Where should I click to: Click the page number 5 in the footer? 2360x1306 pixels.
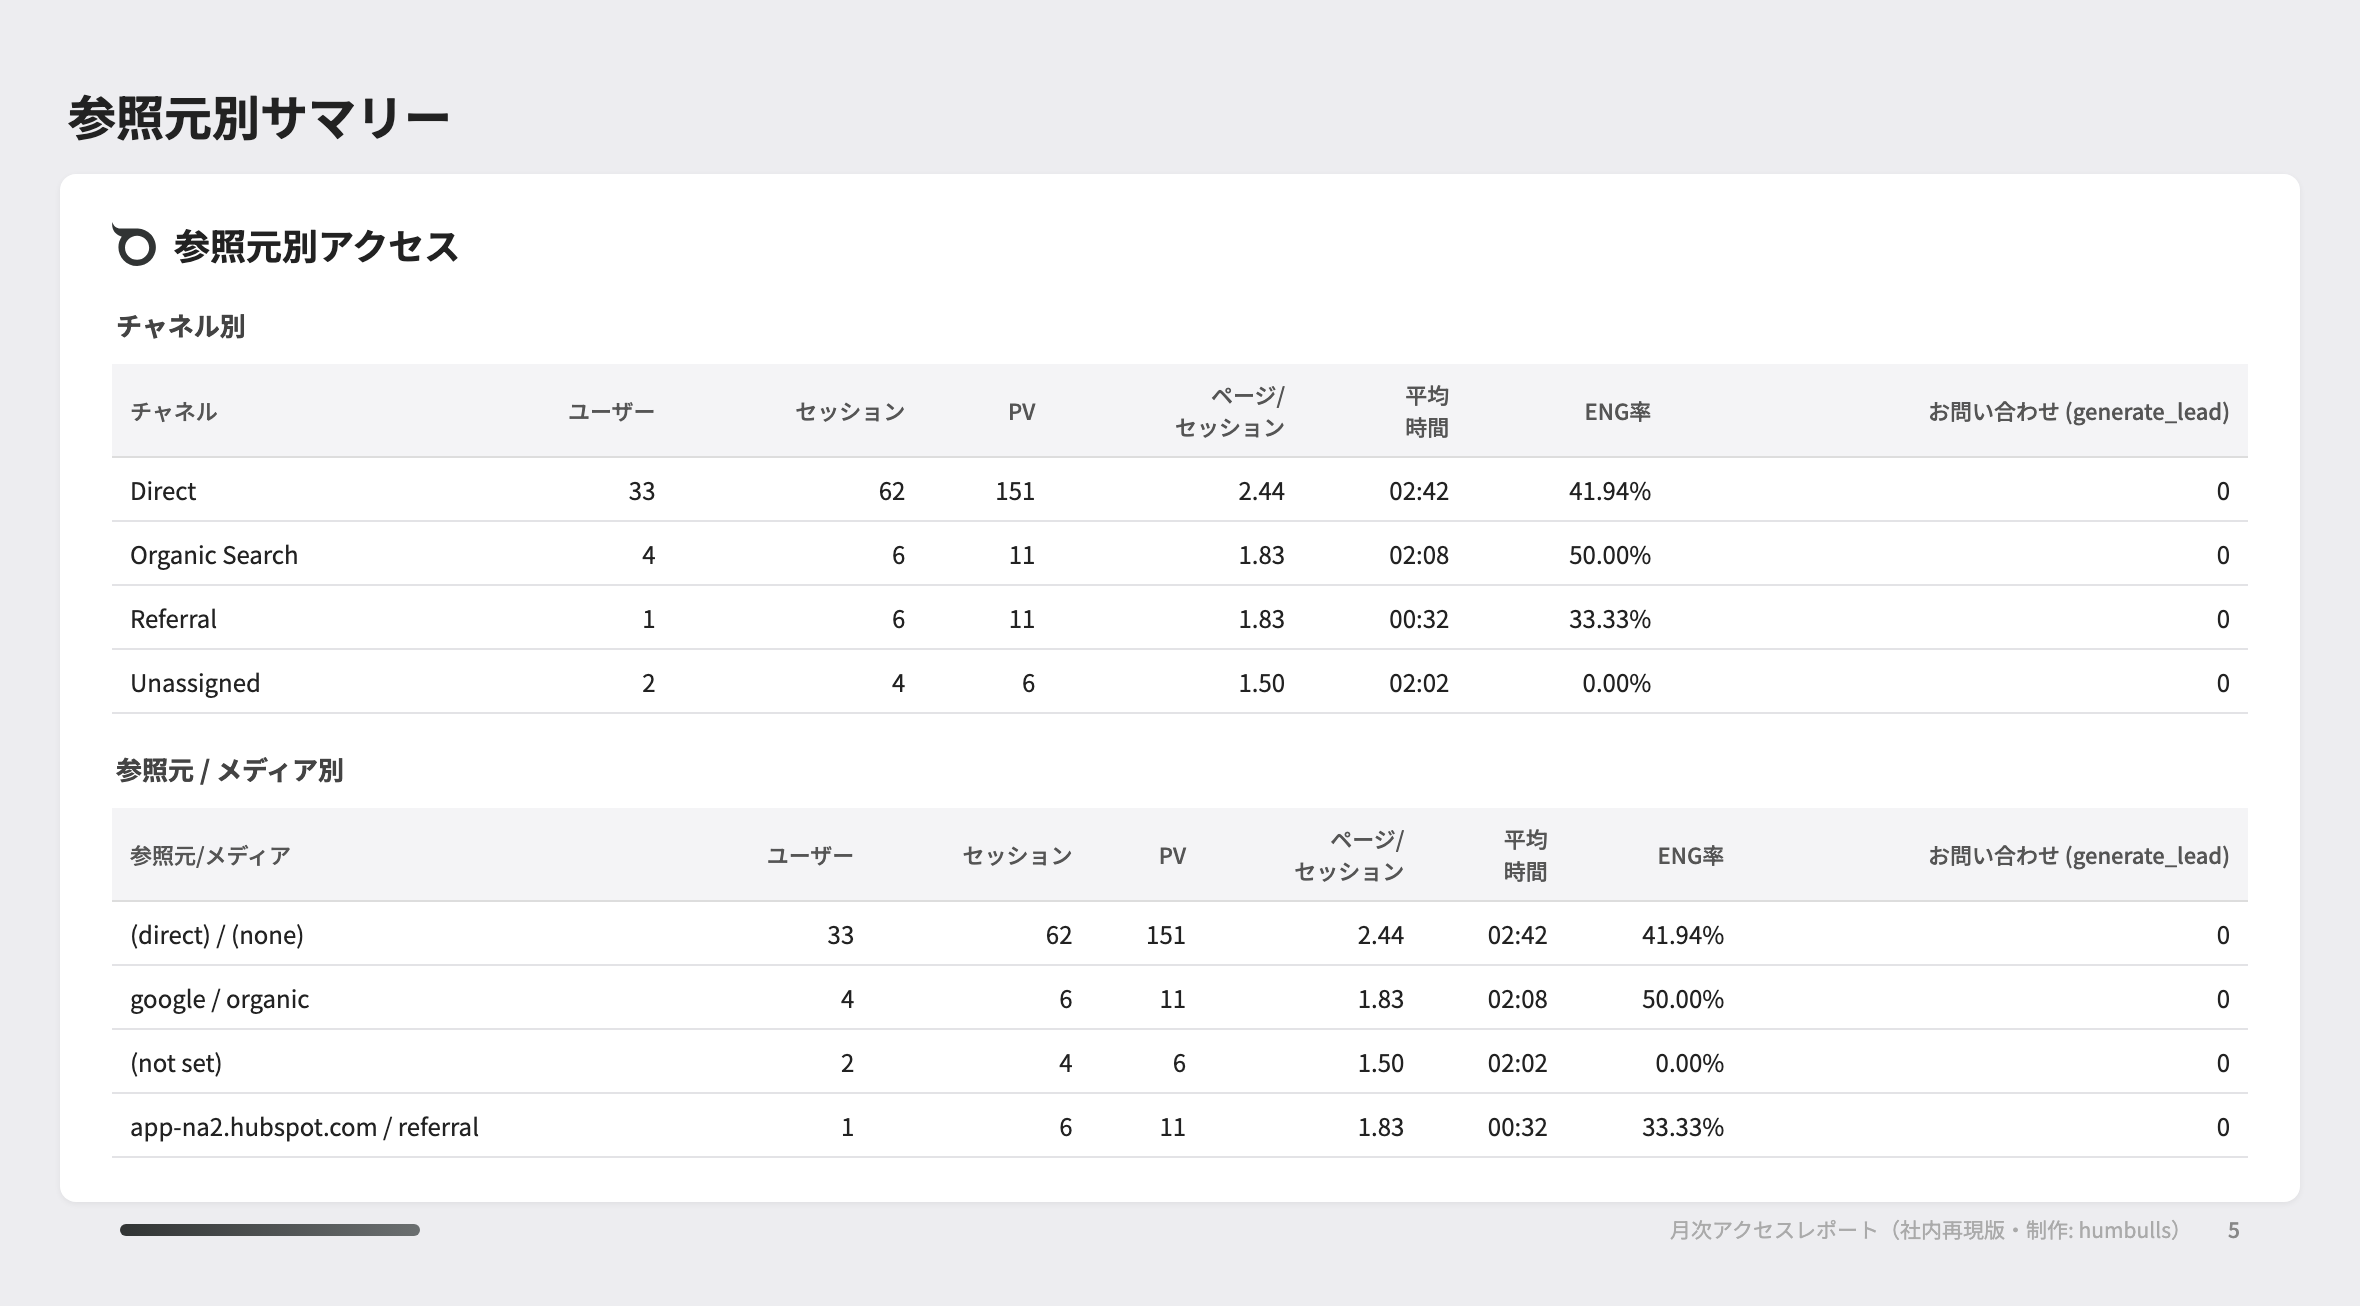(x=2233, y=1230)
